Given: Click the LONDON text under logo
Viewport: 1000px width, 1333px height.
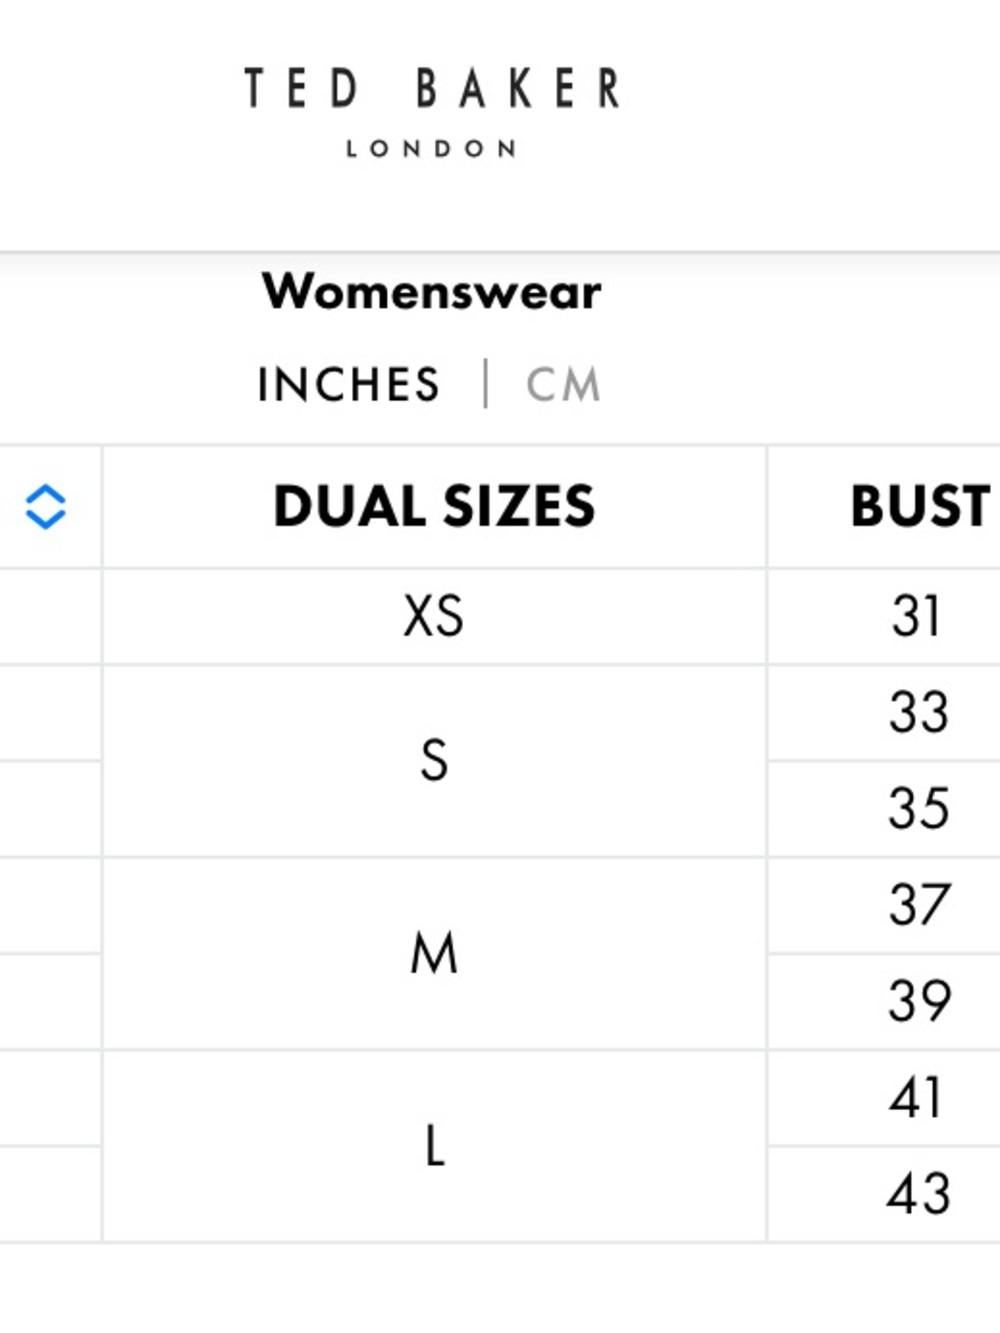Looking at the screenshot, I should [432, 149].
